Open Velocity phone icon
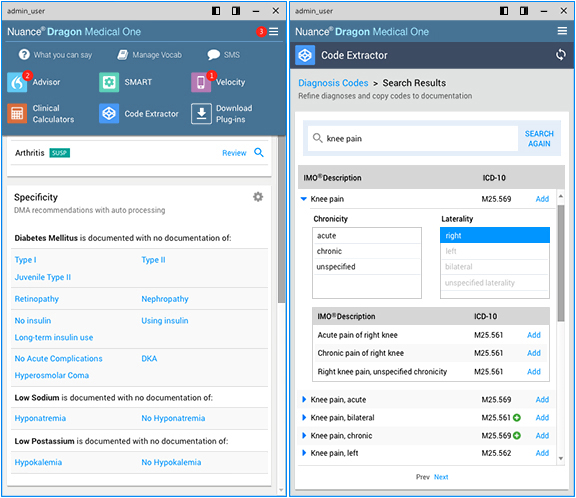This screenshot has width=576, height=498. (201, 82)
